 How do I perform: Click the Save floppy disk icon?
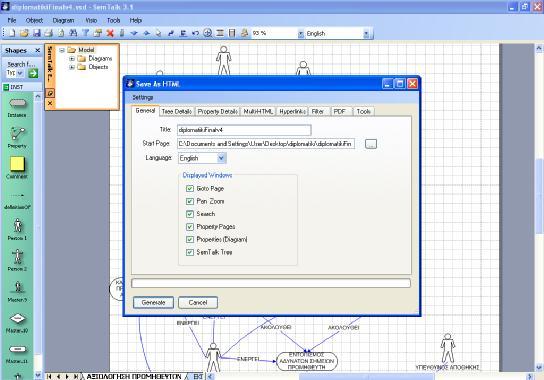pos(36,33)
